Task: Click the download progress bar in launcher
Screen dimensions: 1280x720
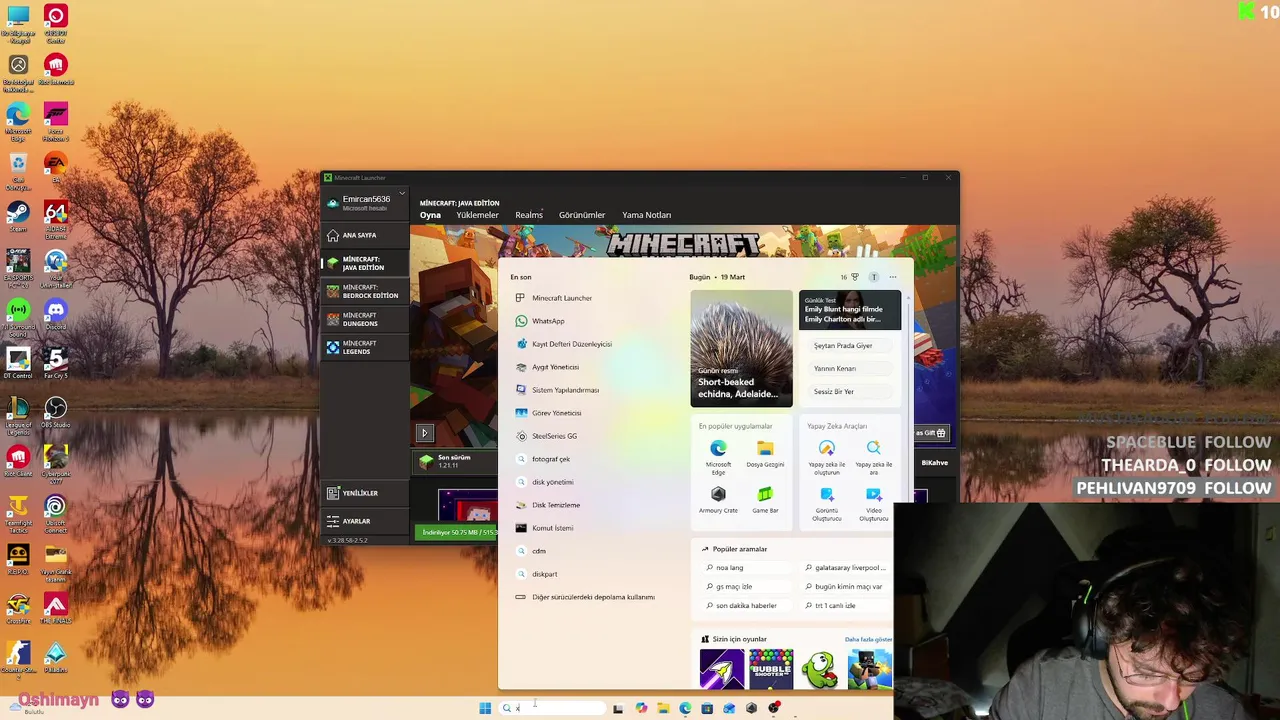Action: pos(457,532)
